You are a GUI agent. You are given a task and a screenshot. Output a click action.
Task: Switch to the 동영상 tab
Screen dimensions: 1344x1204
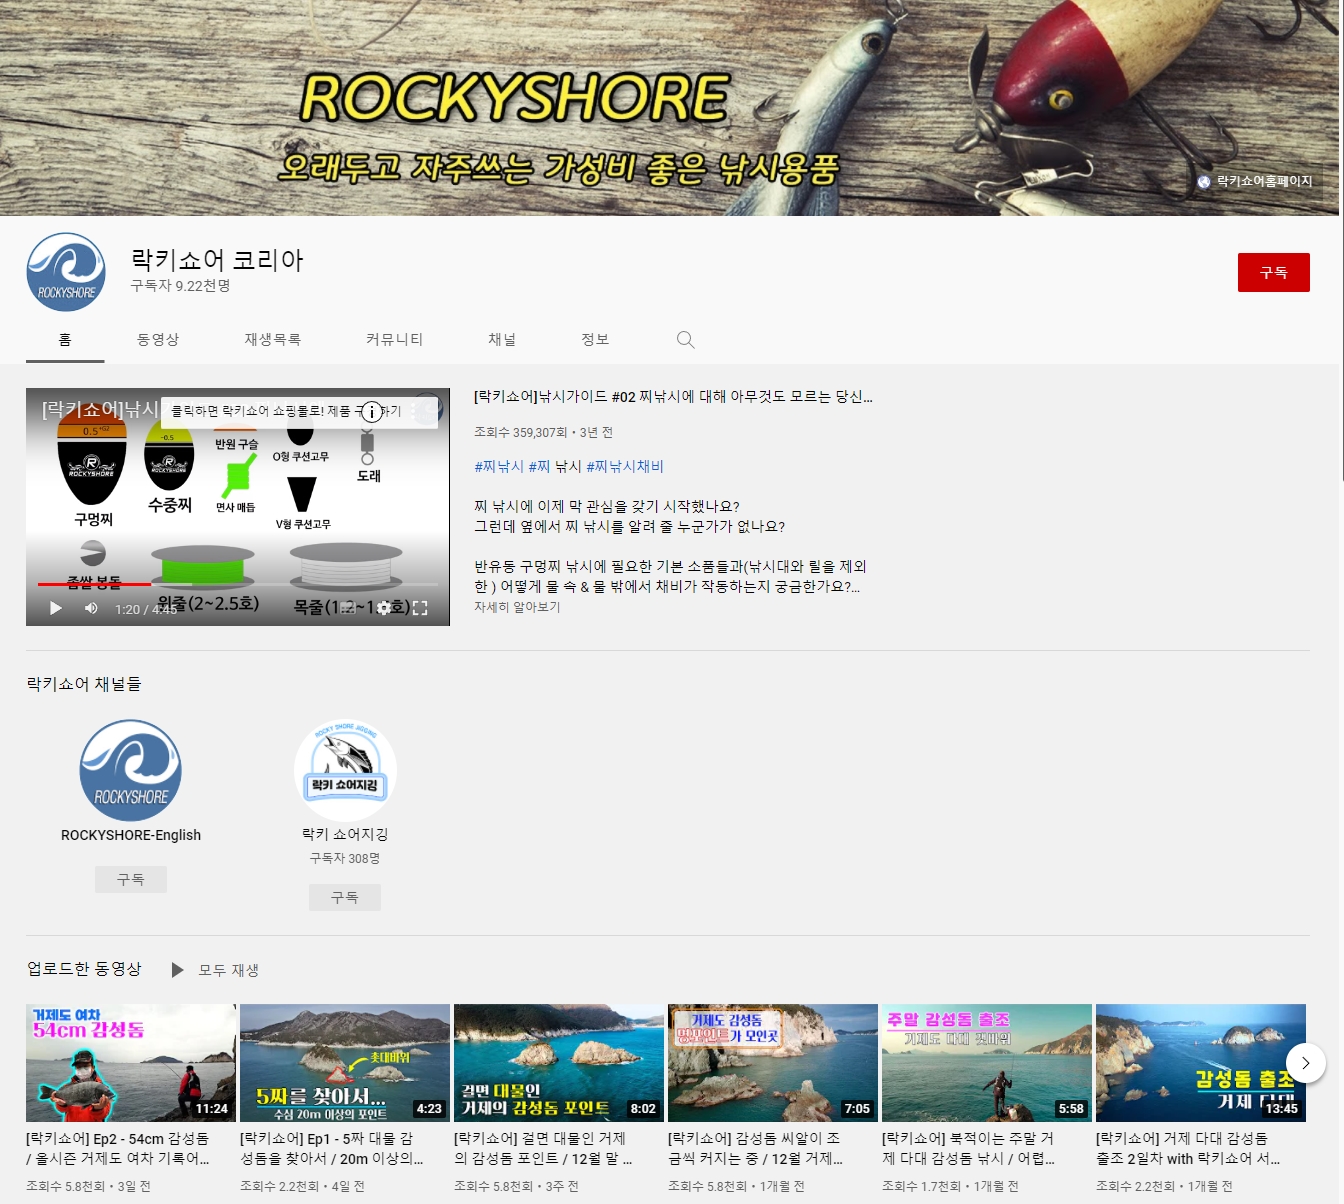point(158,340)
